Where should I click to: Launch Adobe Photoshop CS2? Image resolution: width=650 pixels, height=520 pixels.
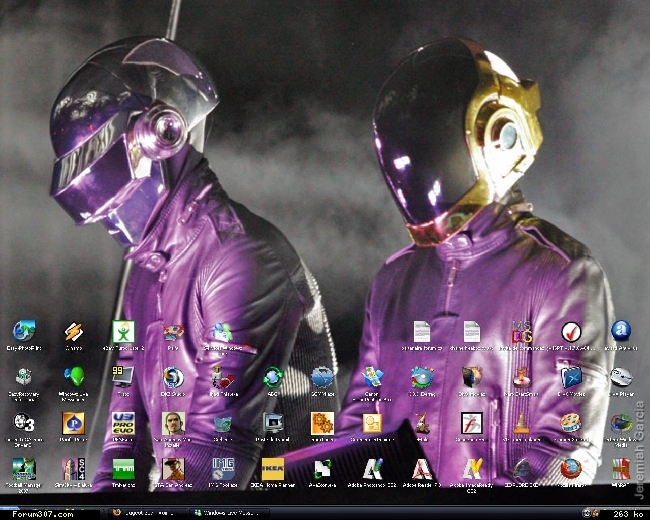(372, 469)
